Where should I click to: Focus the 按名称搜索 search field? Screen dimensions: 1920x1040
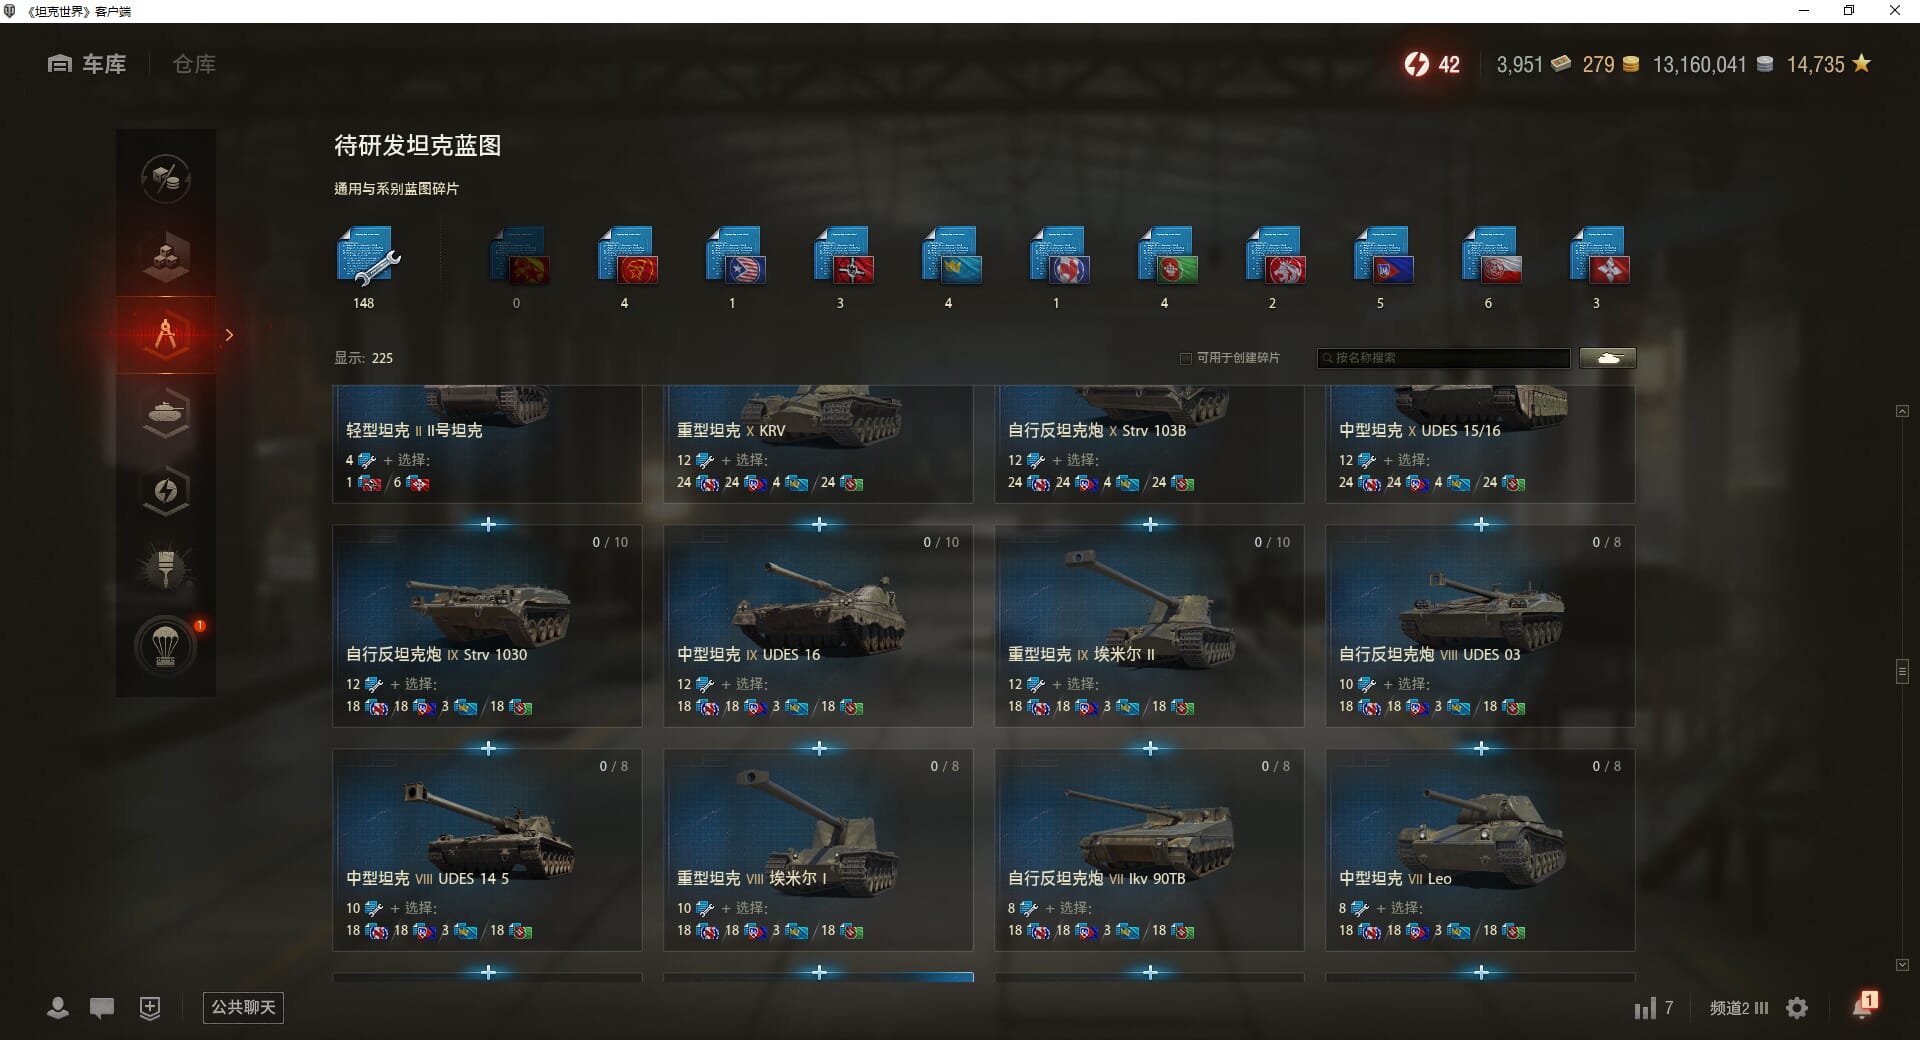[x=1444, y=358]
